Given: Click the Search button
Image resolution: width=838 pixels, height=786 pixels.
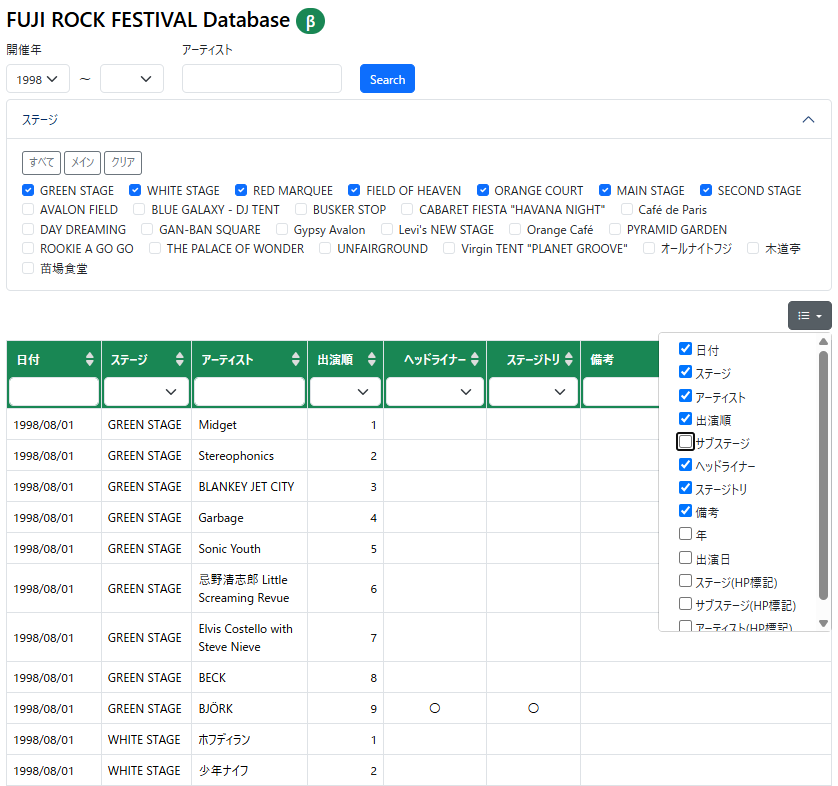Looking at the screenshot, I should pos(387,79).
